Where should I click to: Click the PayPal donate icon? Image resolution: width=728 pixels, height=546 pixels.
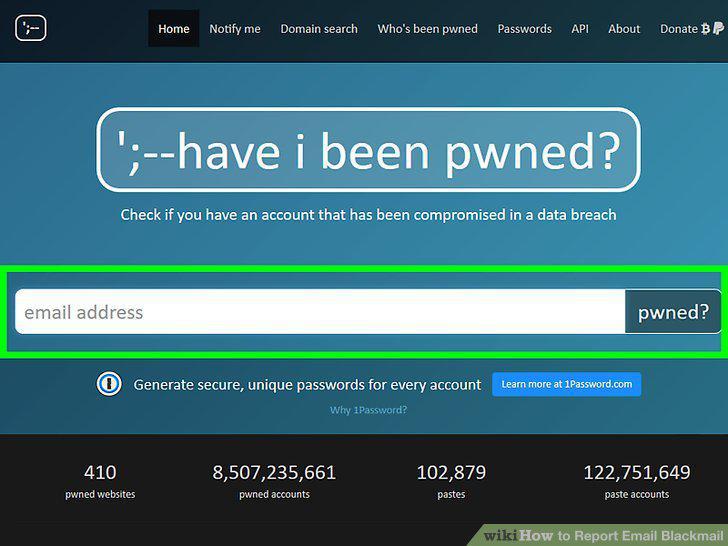click(x=718, y=29)
